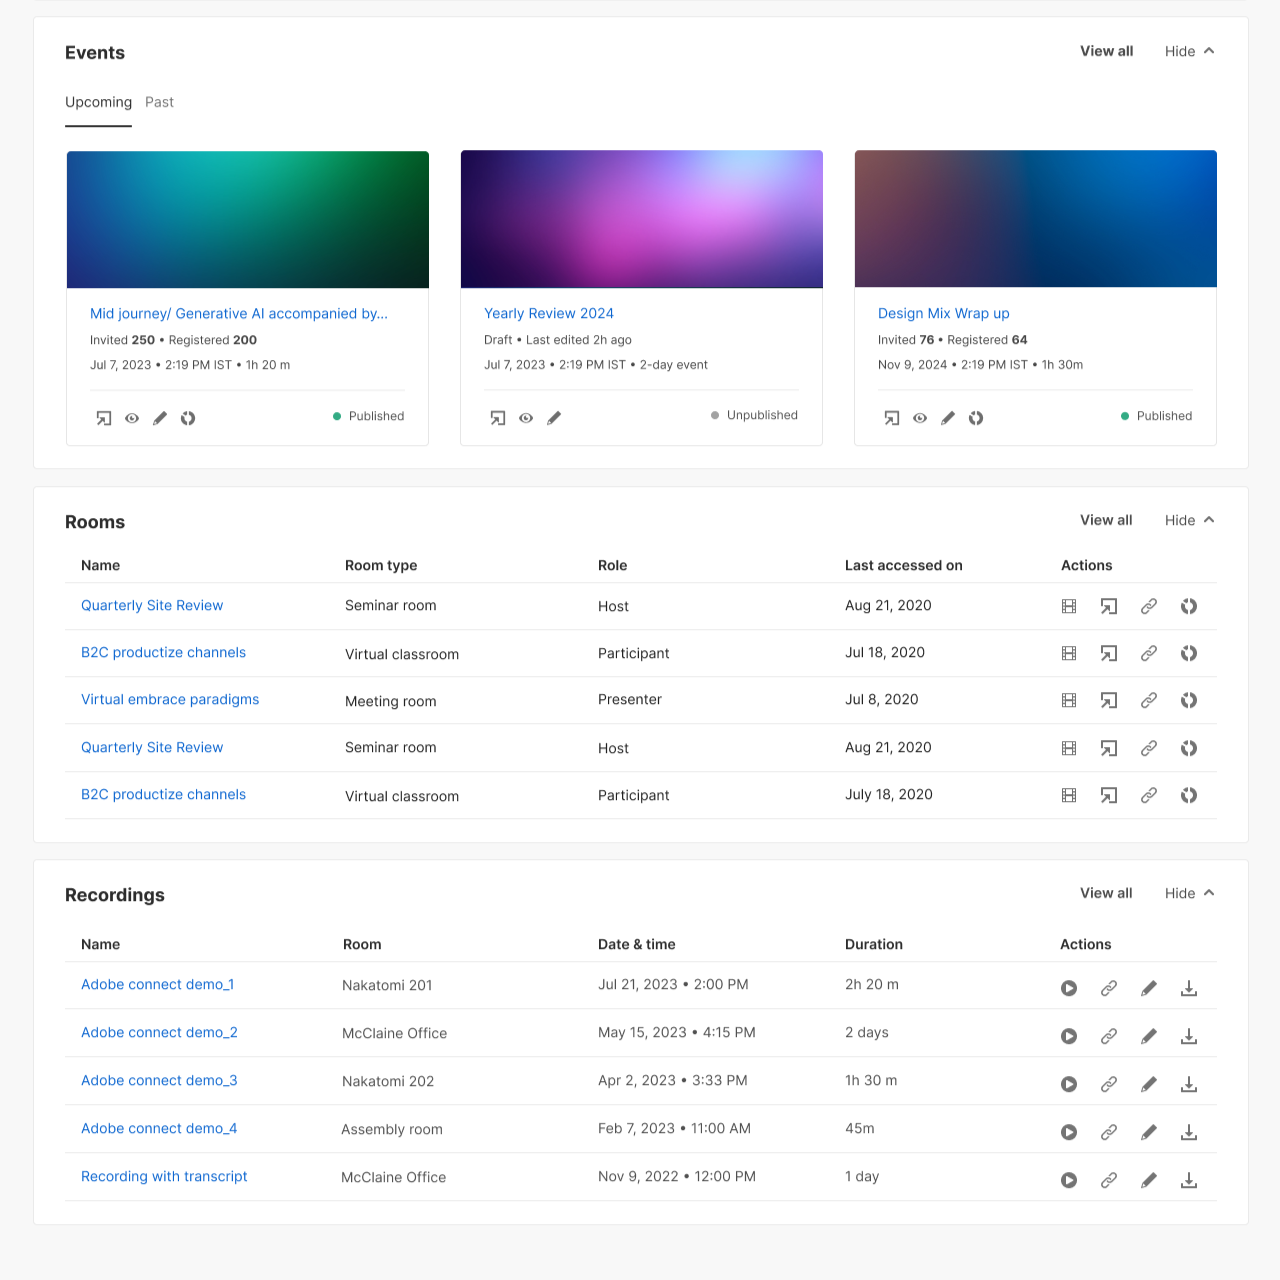The height and width of the screenshot is (1280, 1280).
Task: Open the Virtual embrace paradigms room
Action: tap(170, 699)
